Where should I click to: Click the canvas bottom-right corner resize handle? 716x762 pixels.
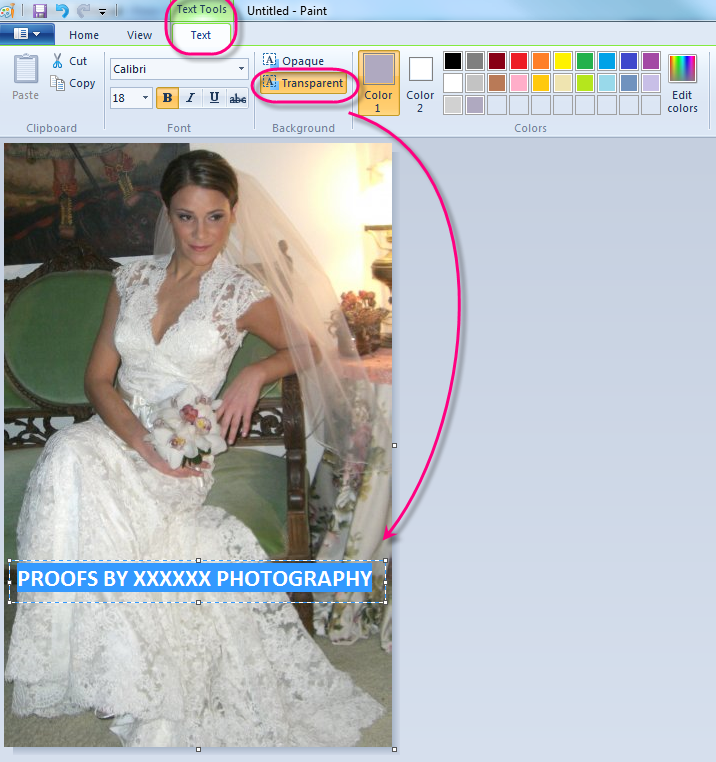pos(394,749)
